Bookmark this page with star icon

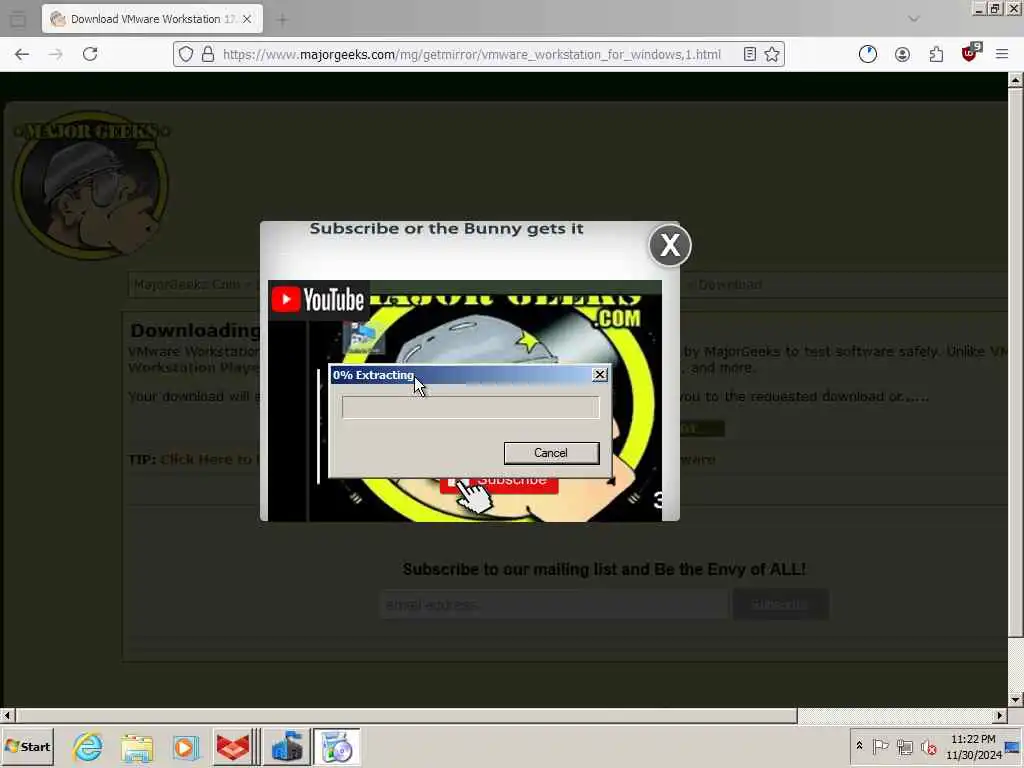[772, 54]
